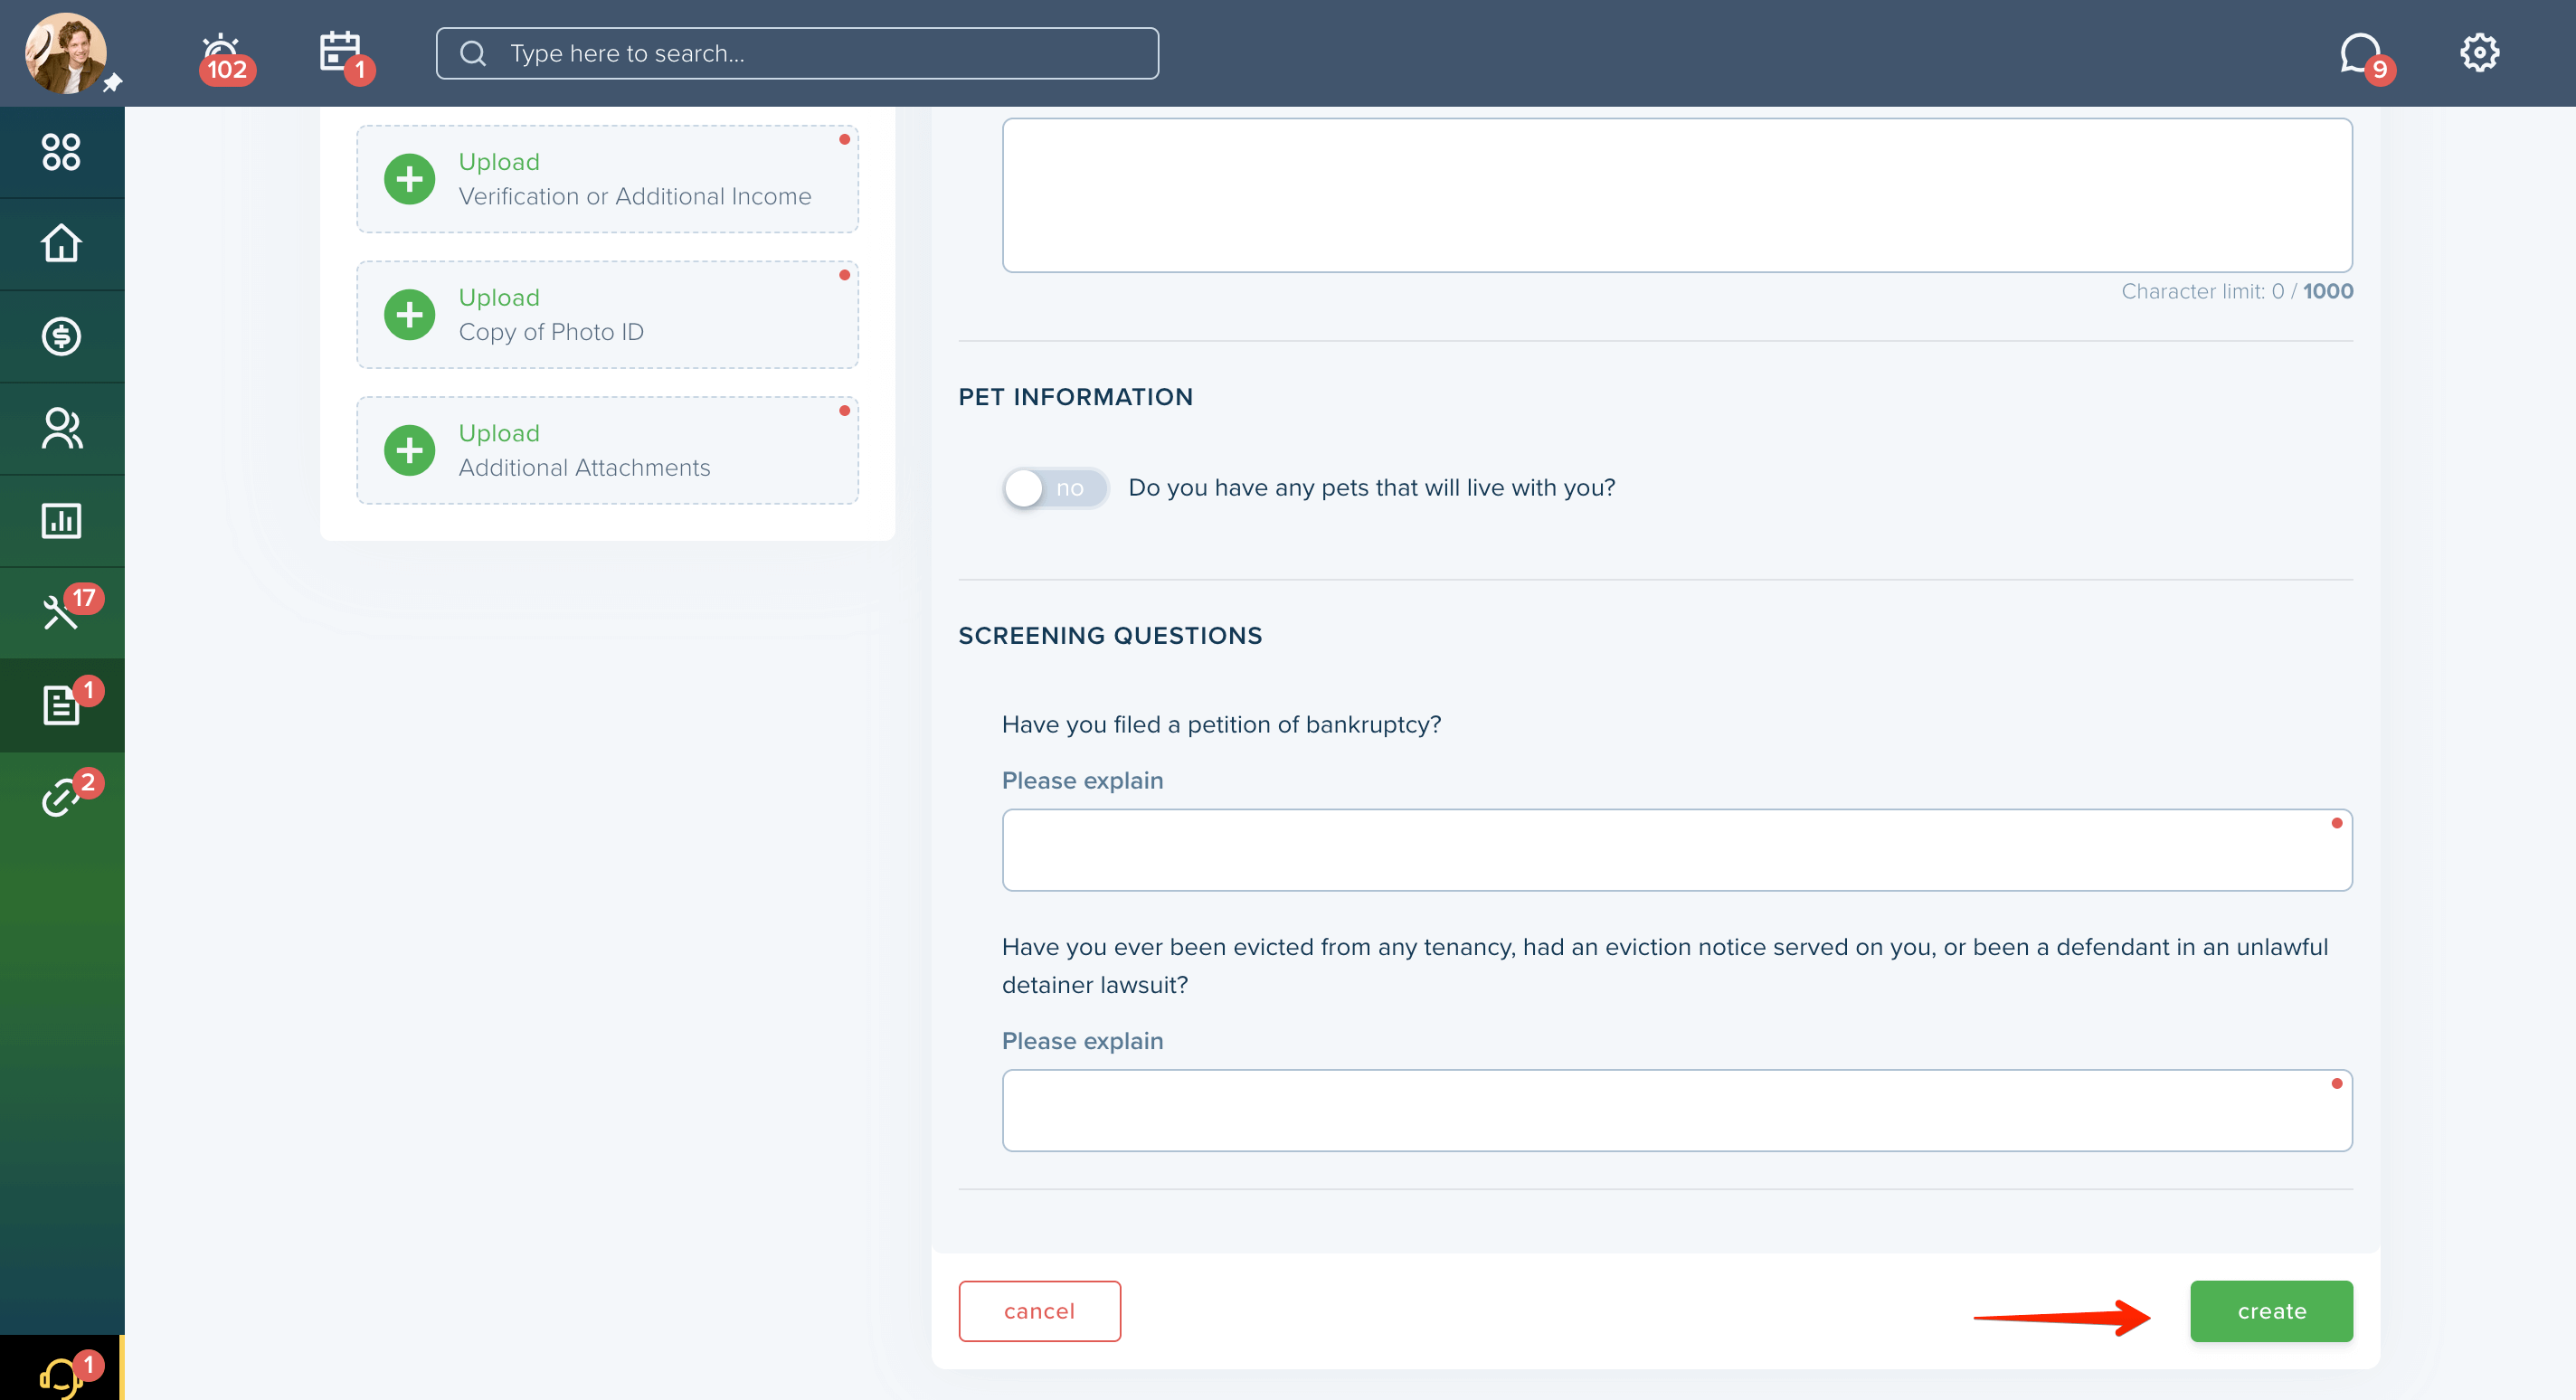The image size is (2576, 1400).
Task: Open the settings gear icon
Action: click(x=2478, y=52)
